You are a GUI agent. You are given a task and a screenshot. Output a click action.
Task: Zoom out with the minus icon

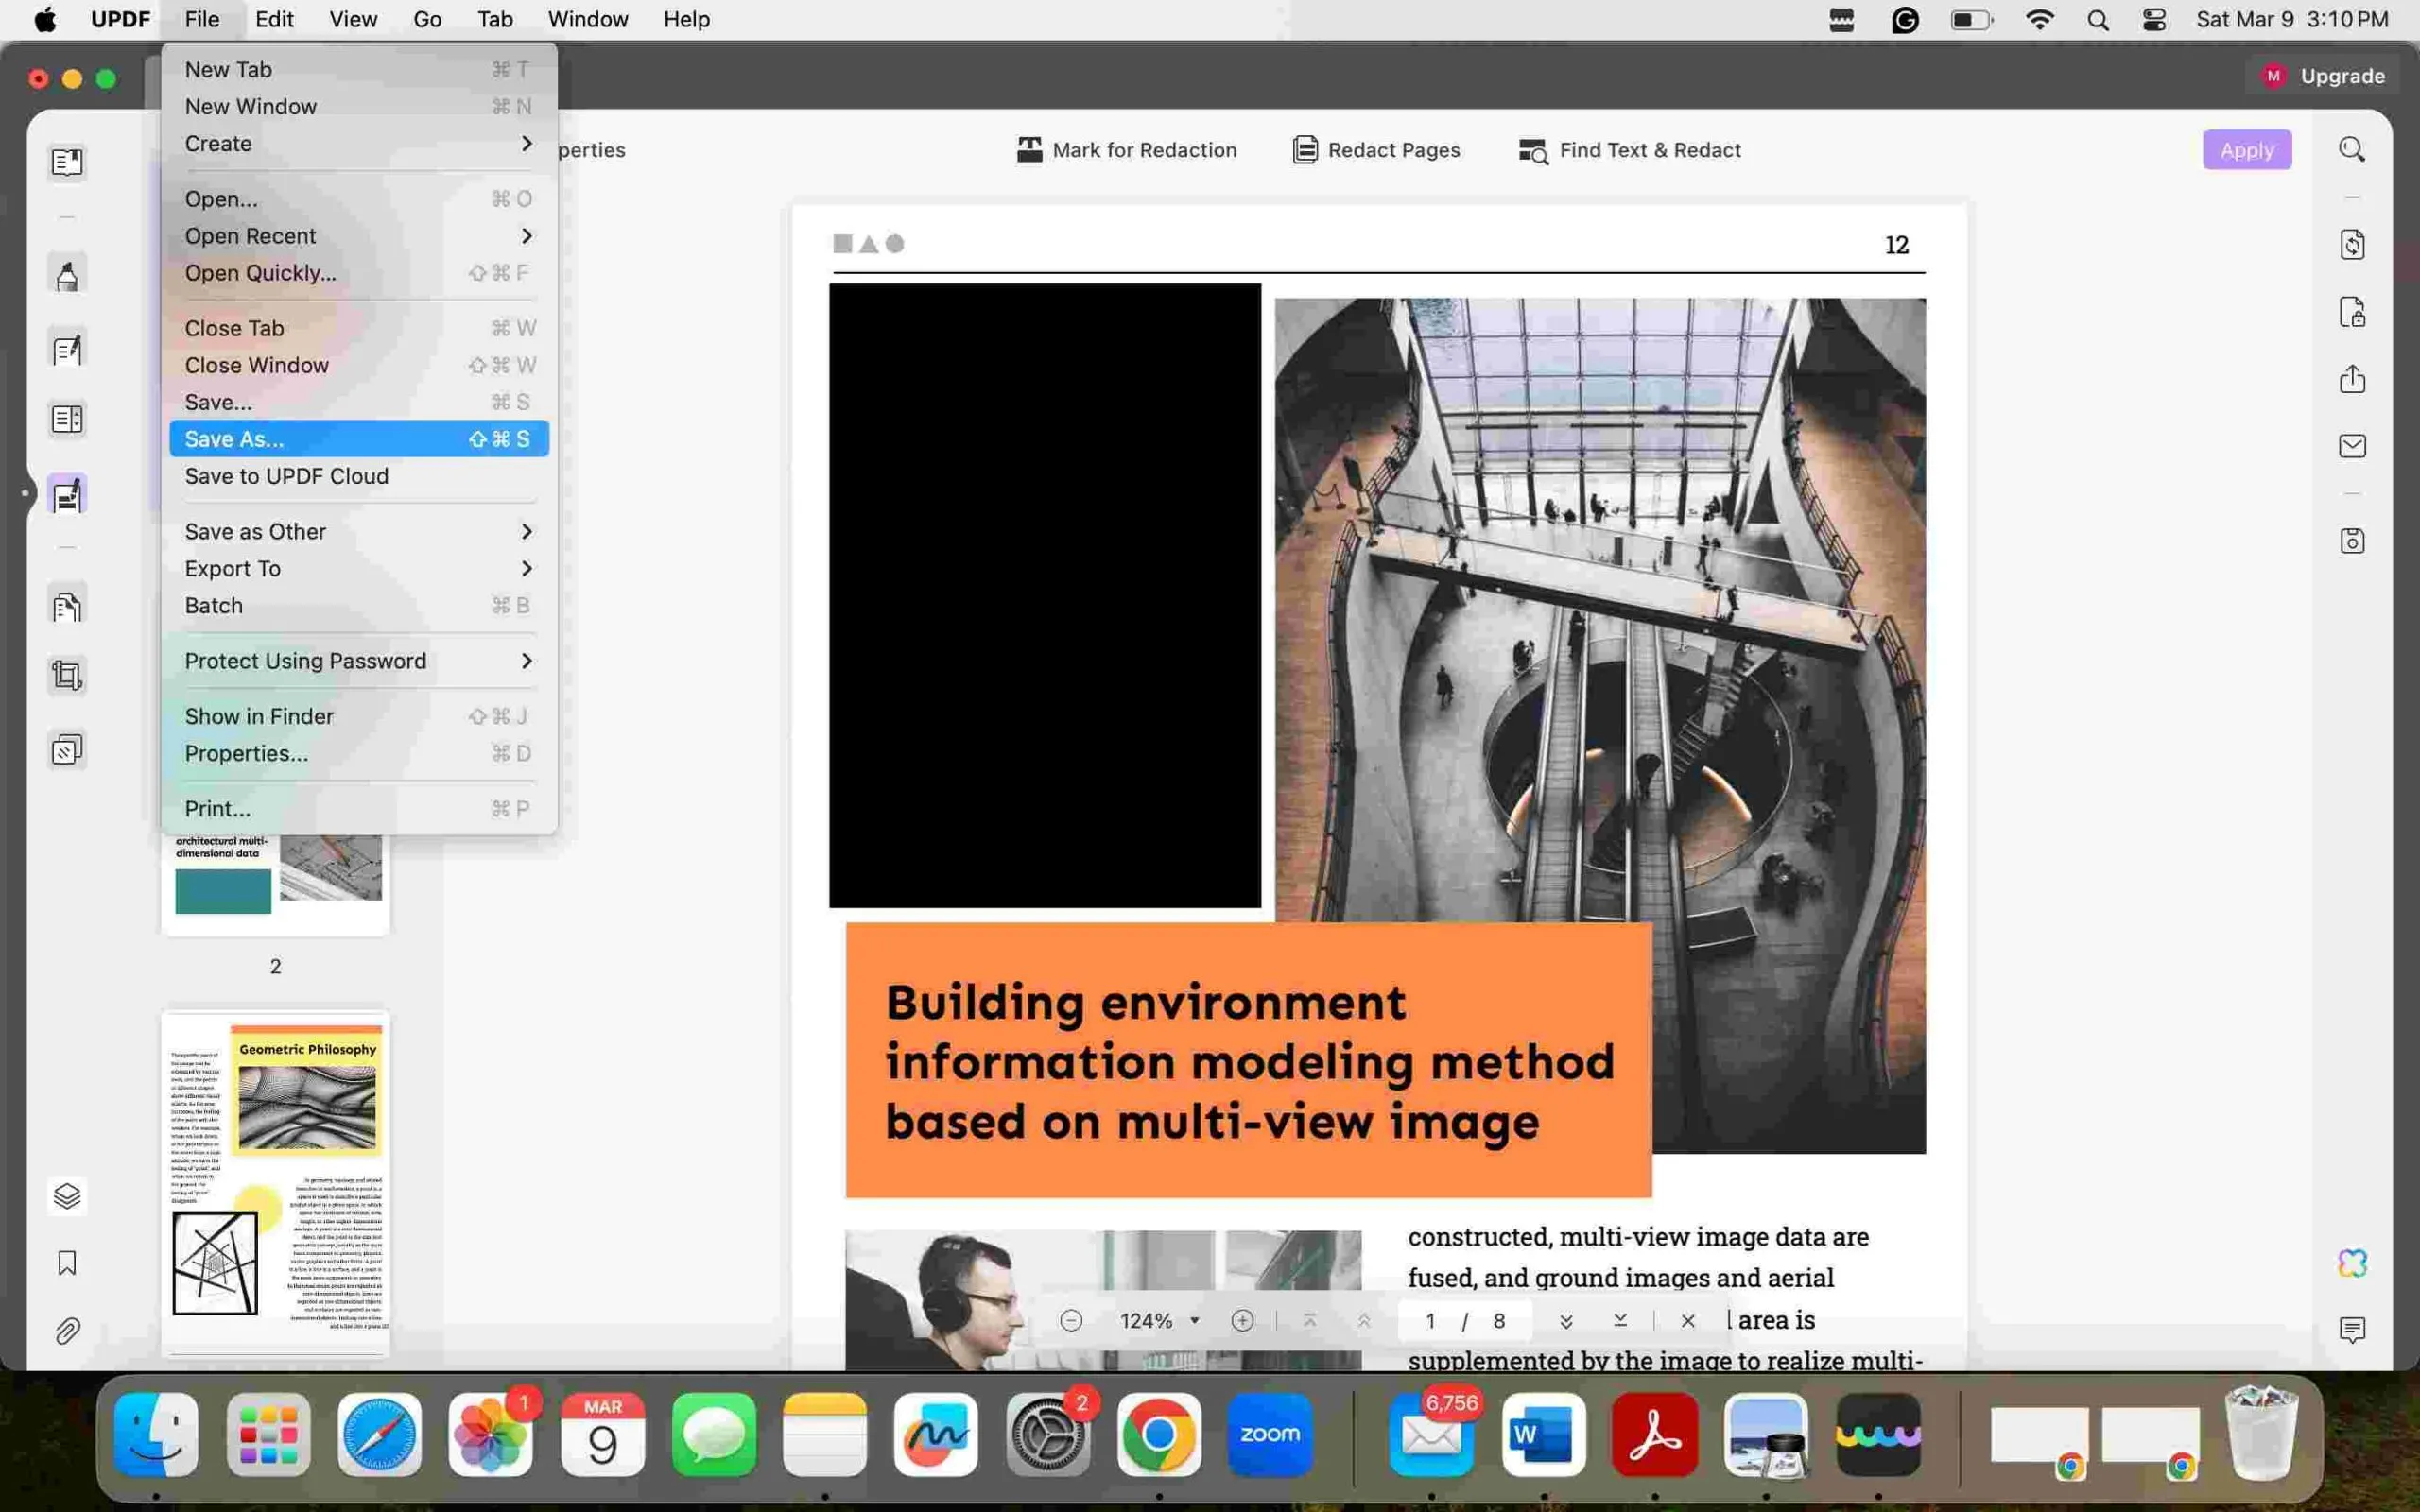click(x=1071, y=1321)
